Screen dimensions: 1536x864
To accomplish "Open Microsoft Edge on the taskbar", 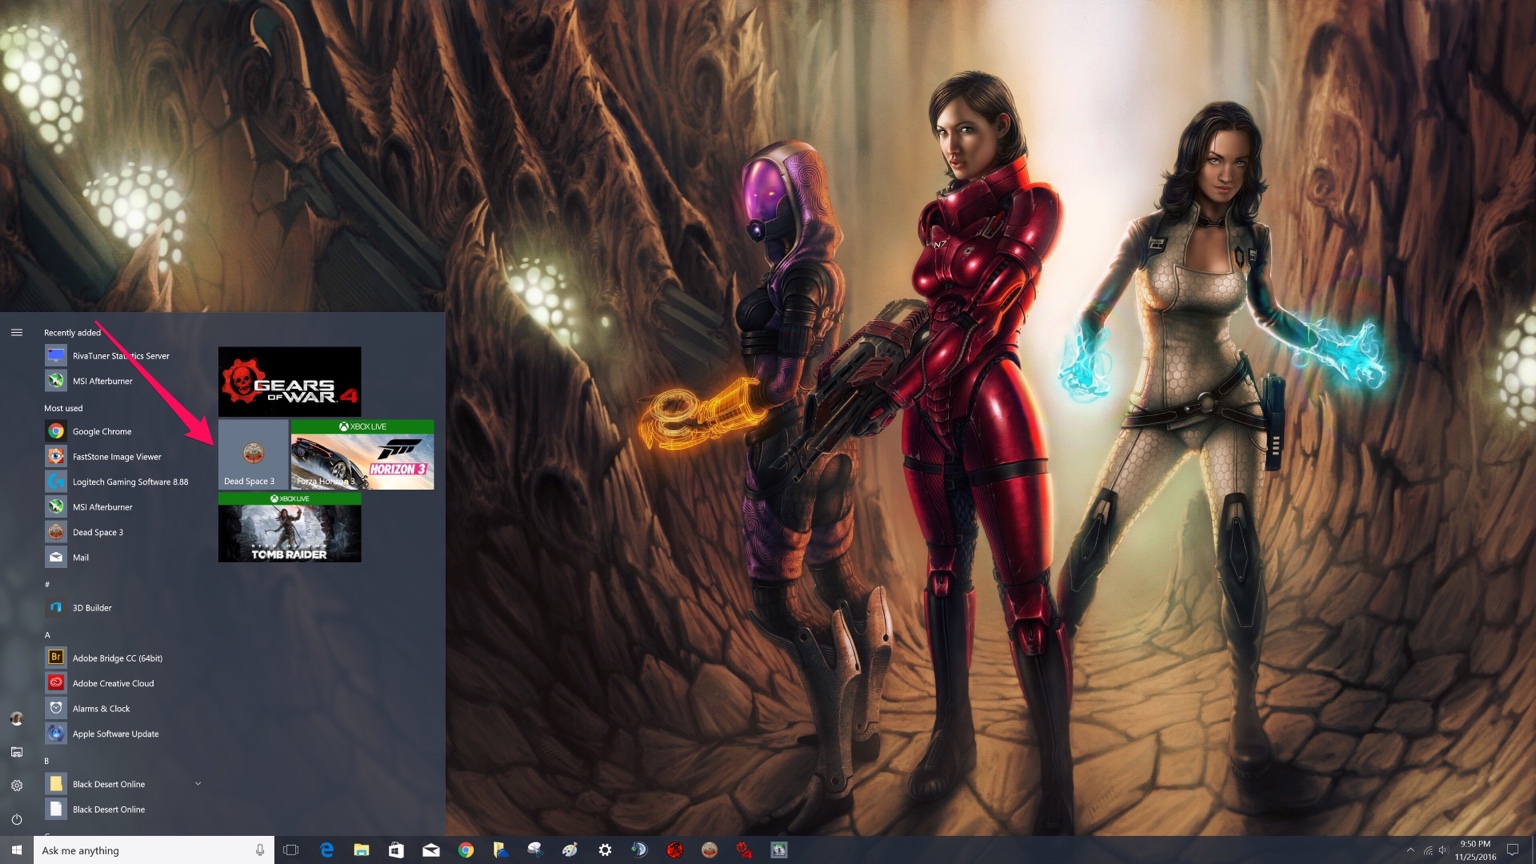I will [326, 849].
